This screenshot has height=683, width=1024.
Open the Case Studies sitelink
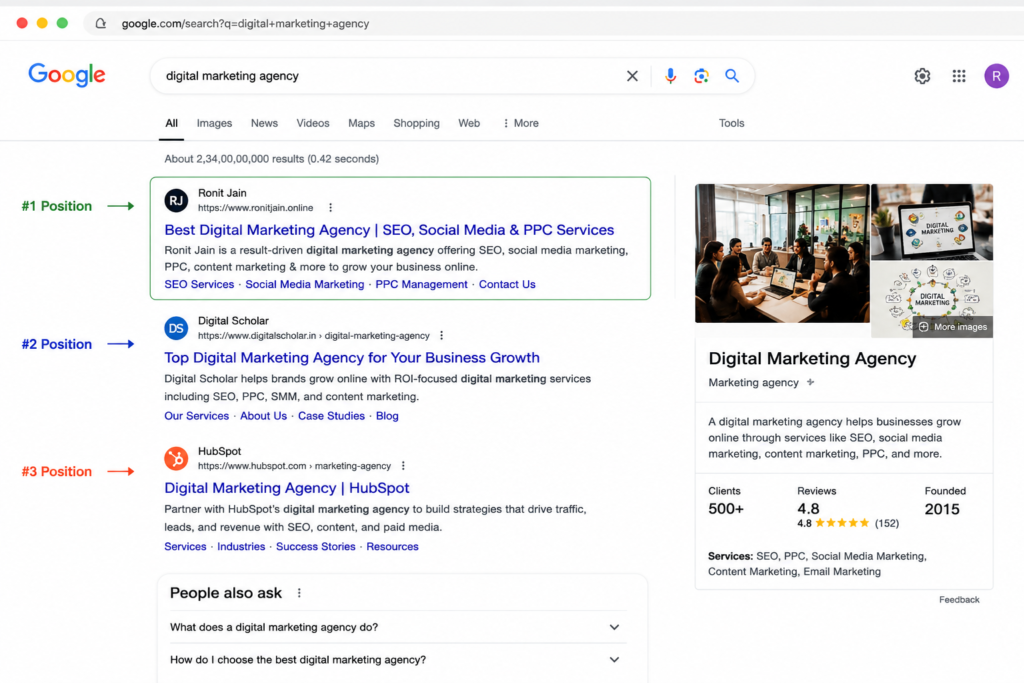tap(331, 416)
